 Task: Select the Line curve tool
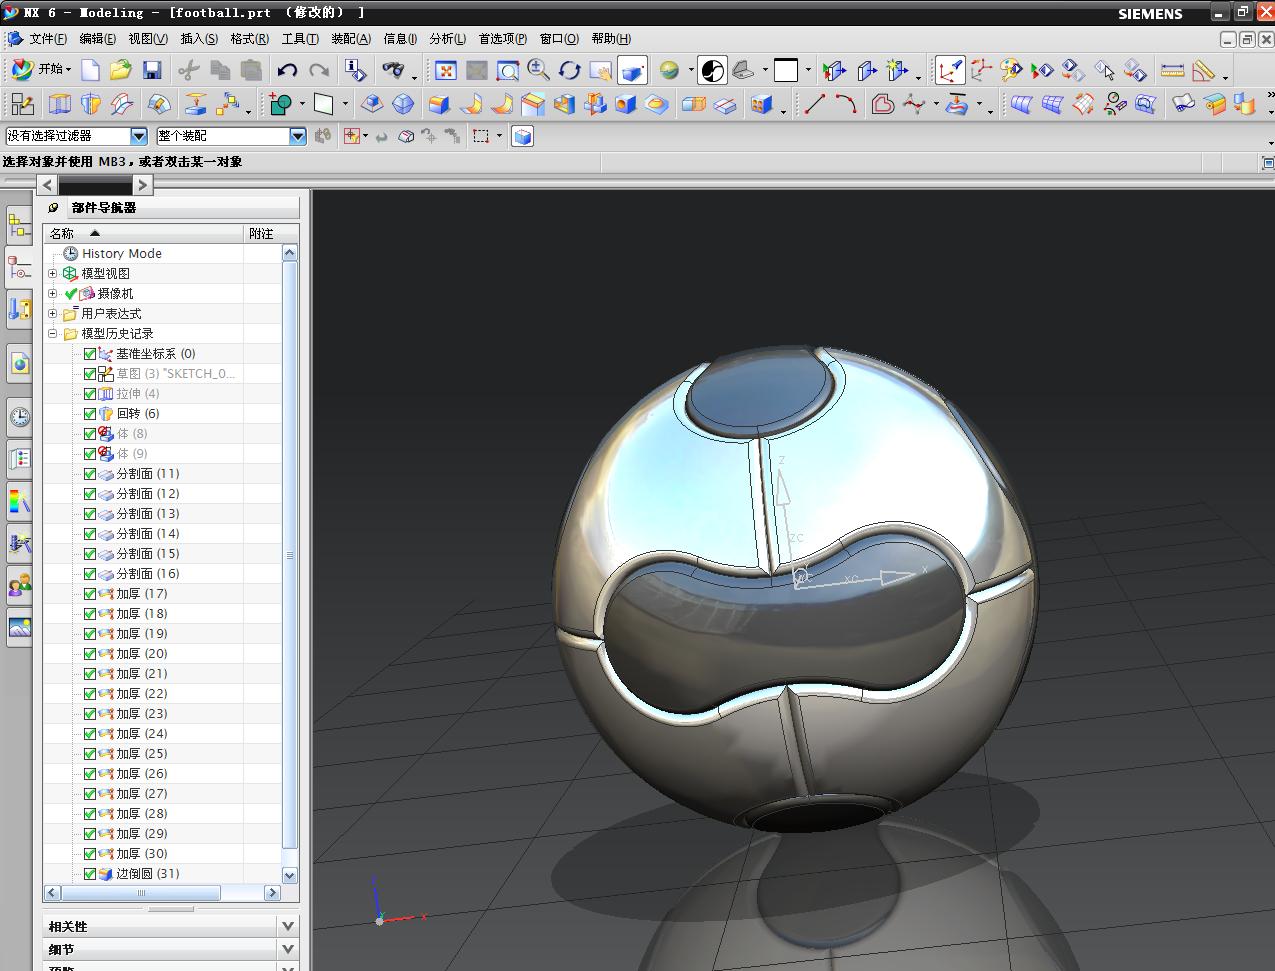pos(815,104)
